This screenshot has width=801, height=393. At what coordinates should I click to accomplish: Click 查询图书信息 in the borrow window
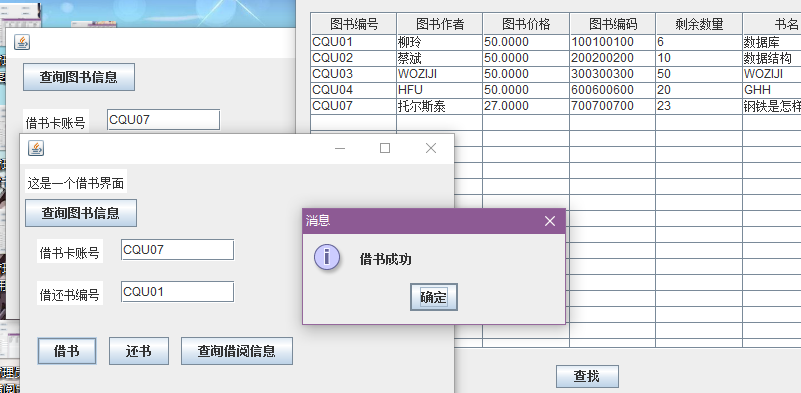[81, 213]
